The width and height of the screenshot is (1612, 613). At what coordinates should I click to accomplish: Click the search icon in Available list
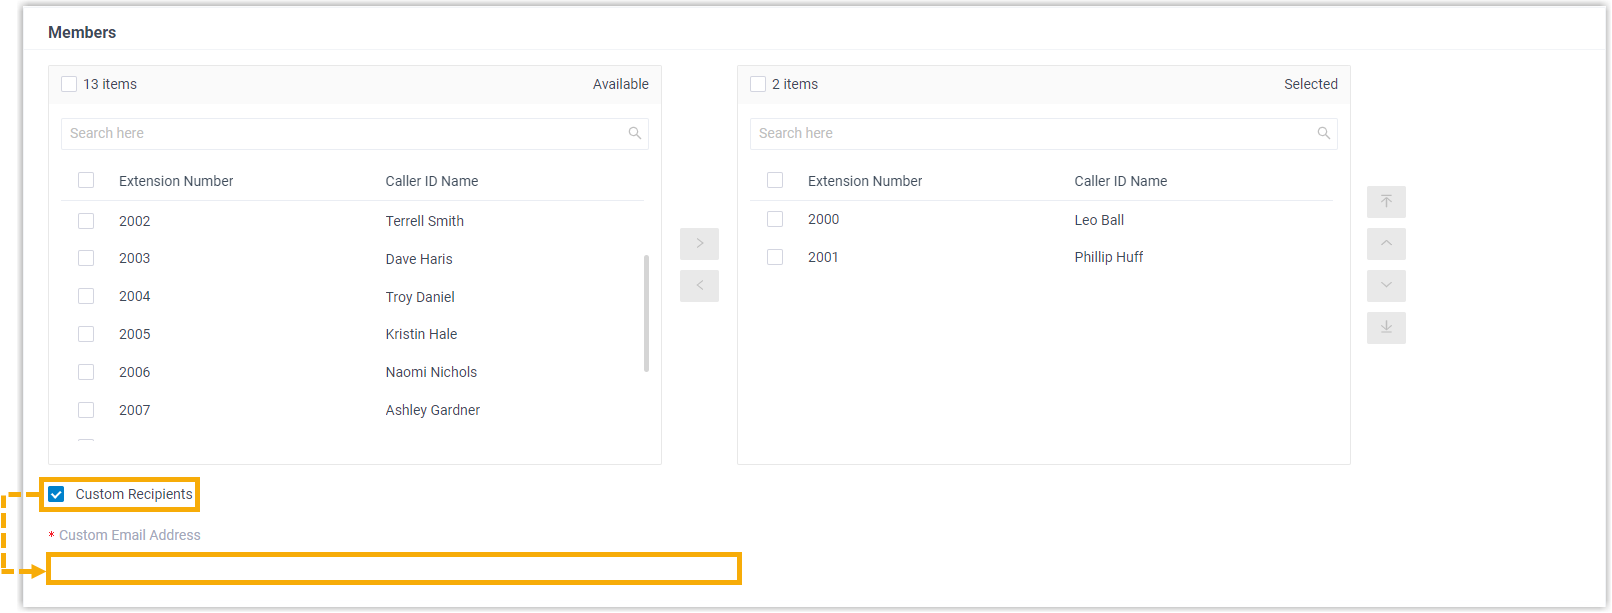(634, 134)
